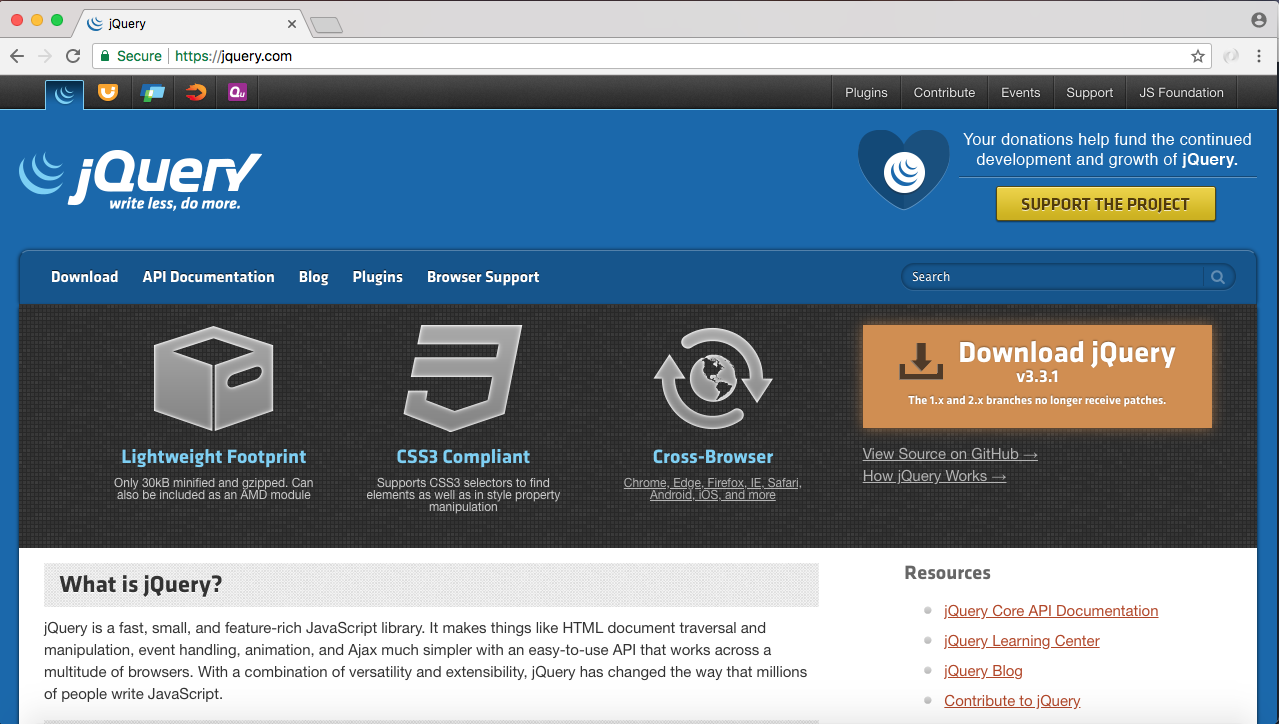Click the download arrow icon on orange button
This screenshot has width=1279, height=724.
click(921, 361)
